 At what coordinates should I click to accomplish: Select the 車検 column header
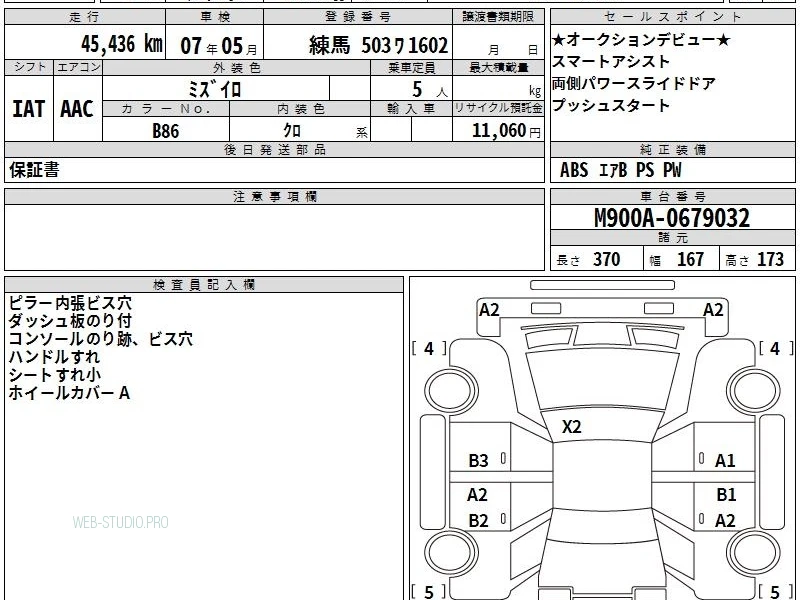pyautogui.click(x=215, y=17)
